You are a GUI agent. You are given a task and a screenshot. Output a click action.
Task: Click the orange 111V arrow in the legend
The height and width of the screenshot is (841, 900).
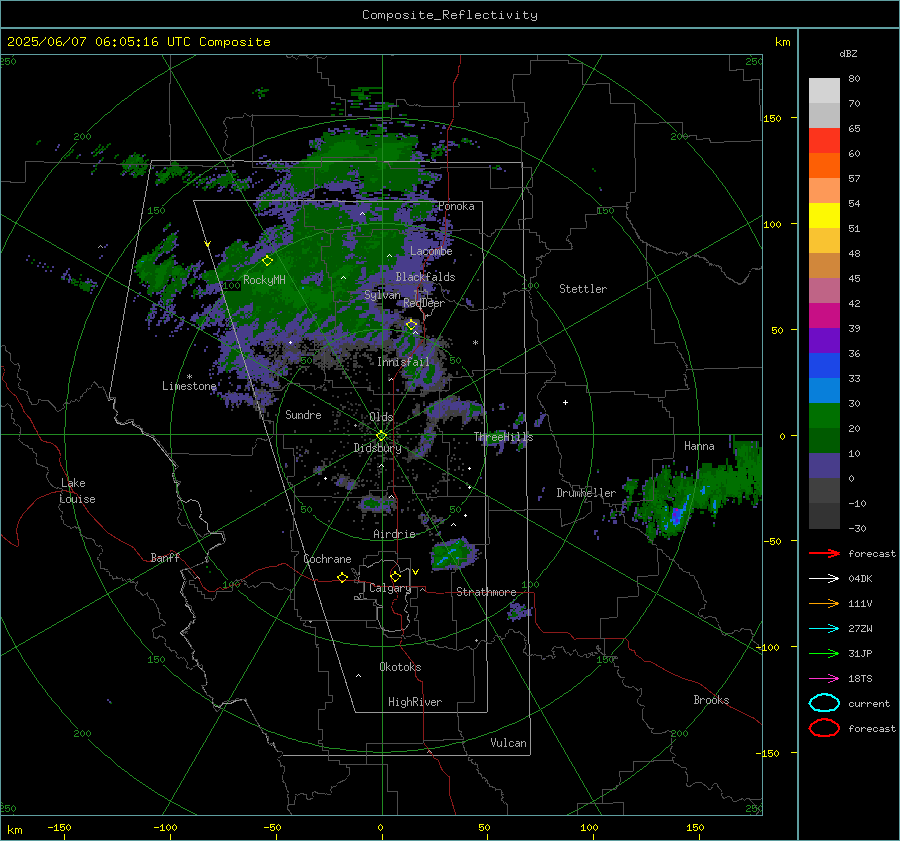(x=824, y=603)
